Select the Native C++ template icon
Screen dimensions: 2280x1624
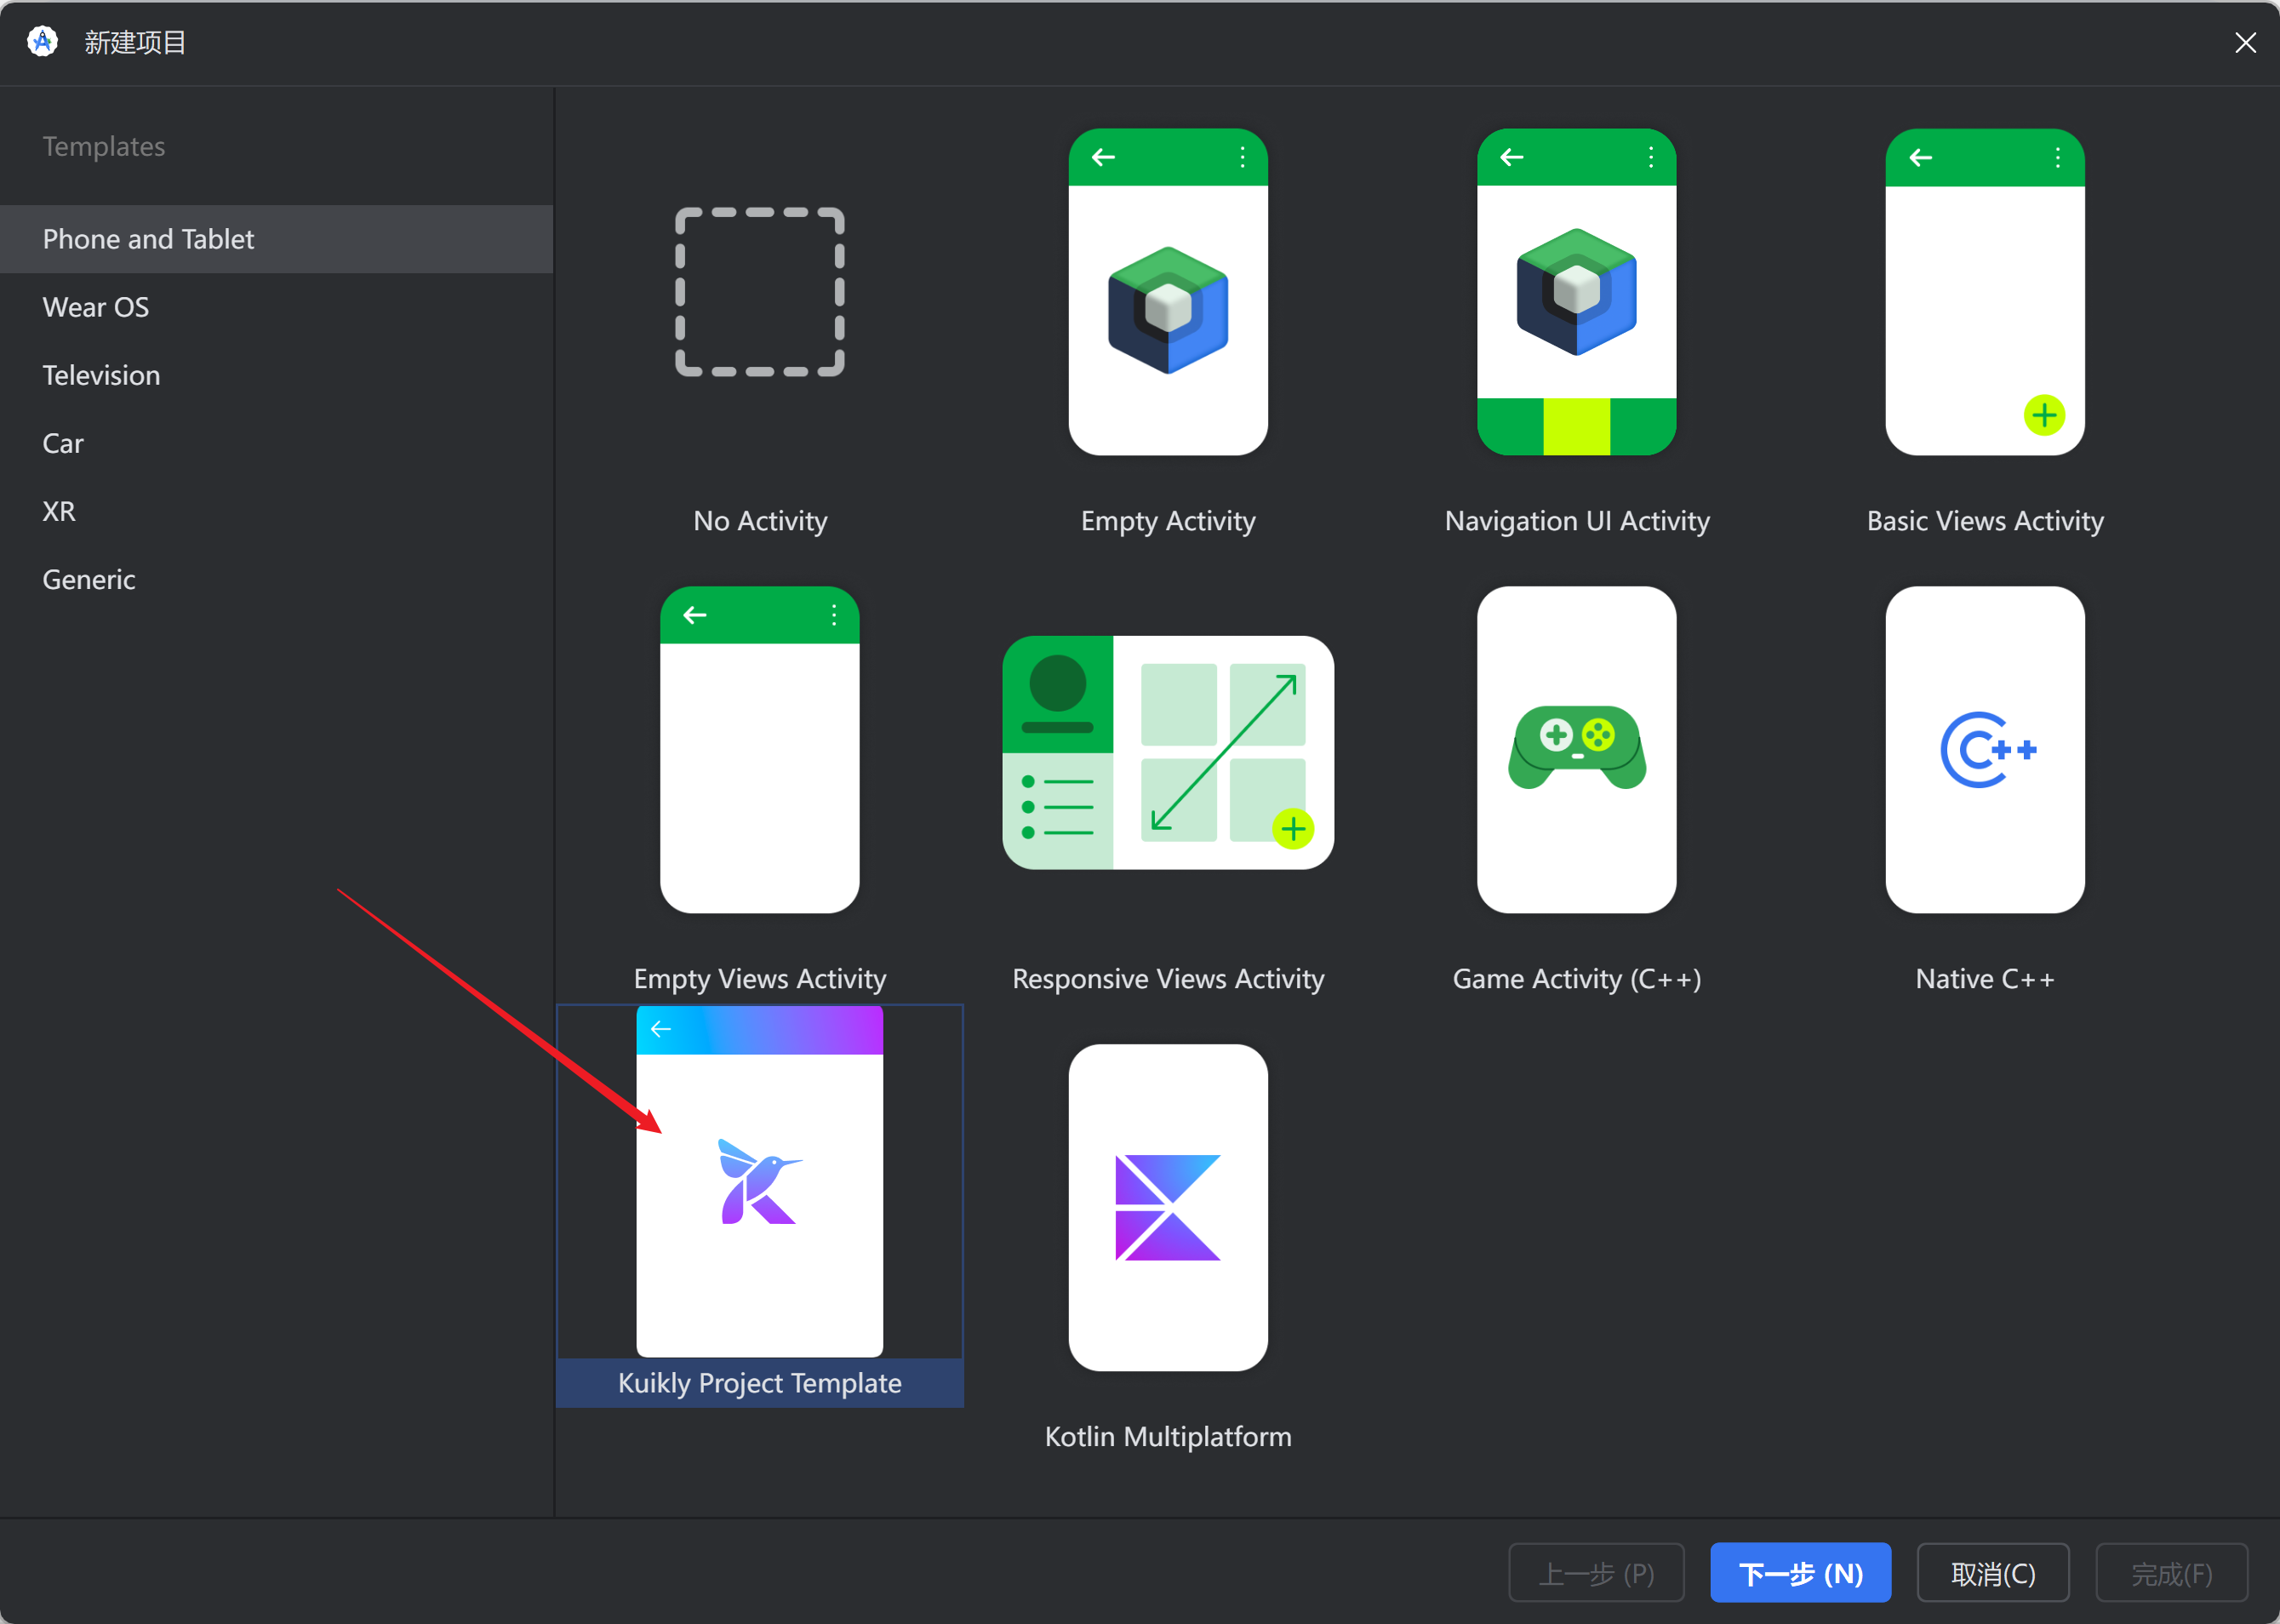coord(1984,750)
